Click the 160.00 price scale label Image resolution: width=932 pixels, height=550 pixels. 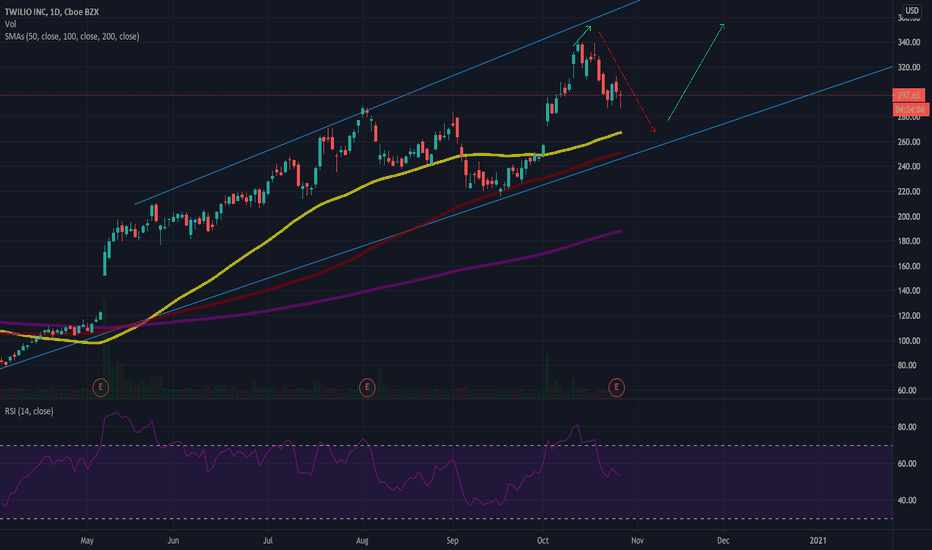point(909,266)
